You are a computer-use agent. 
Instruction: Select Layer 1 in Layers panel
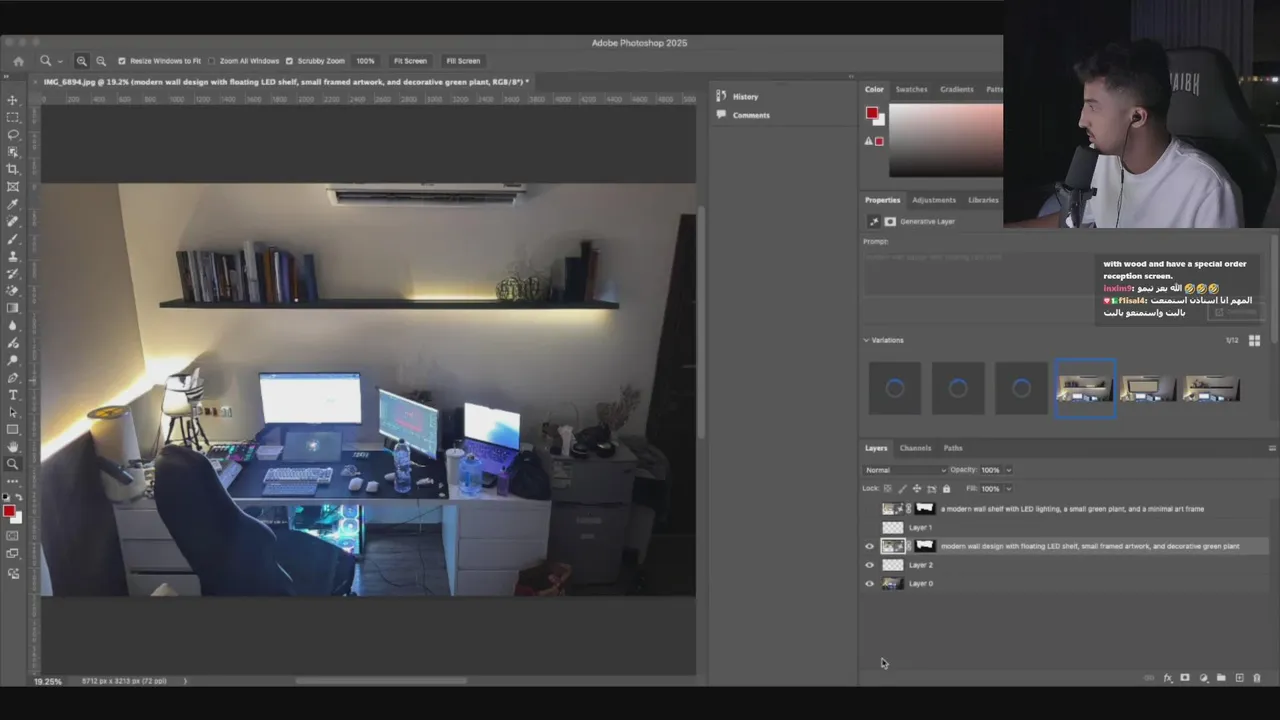click(x=920, y=527)
